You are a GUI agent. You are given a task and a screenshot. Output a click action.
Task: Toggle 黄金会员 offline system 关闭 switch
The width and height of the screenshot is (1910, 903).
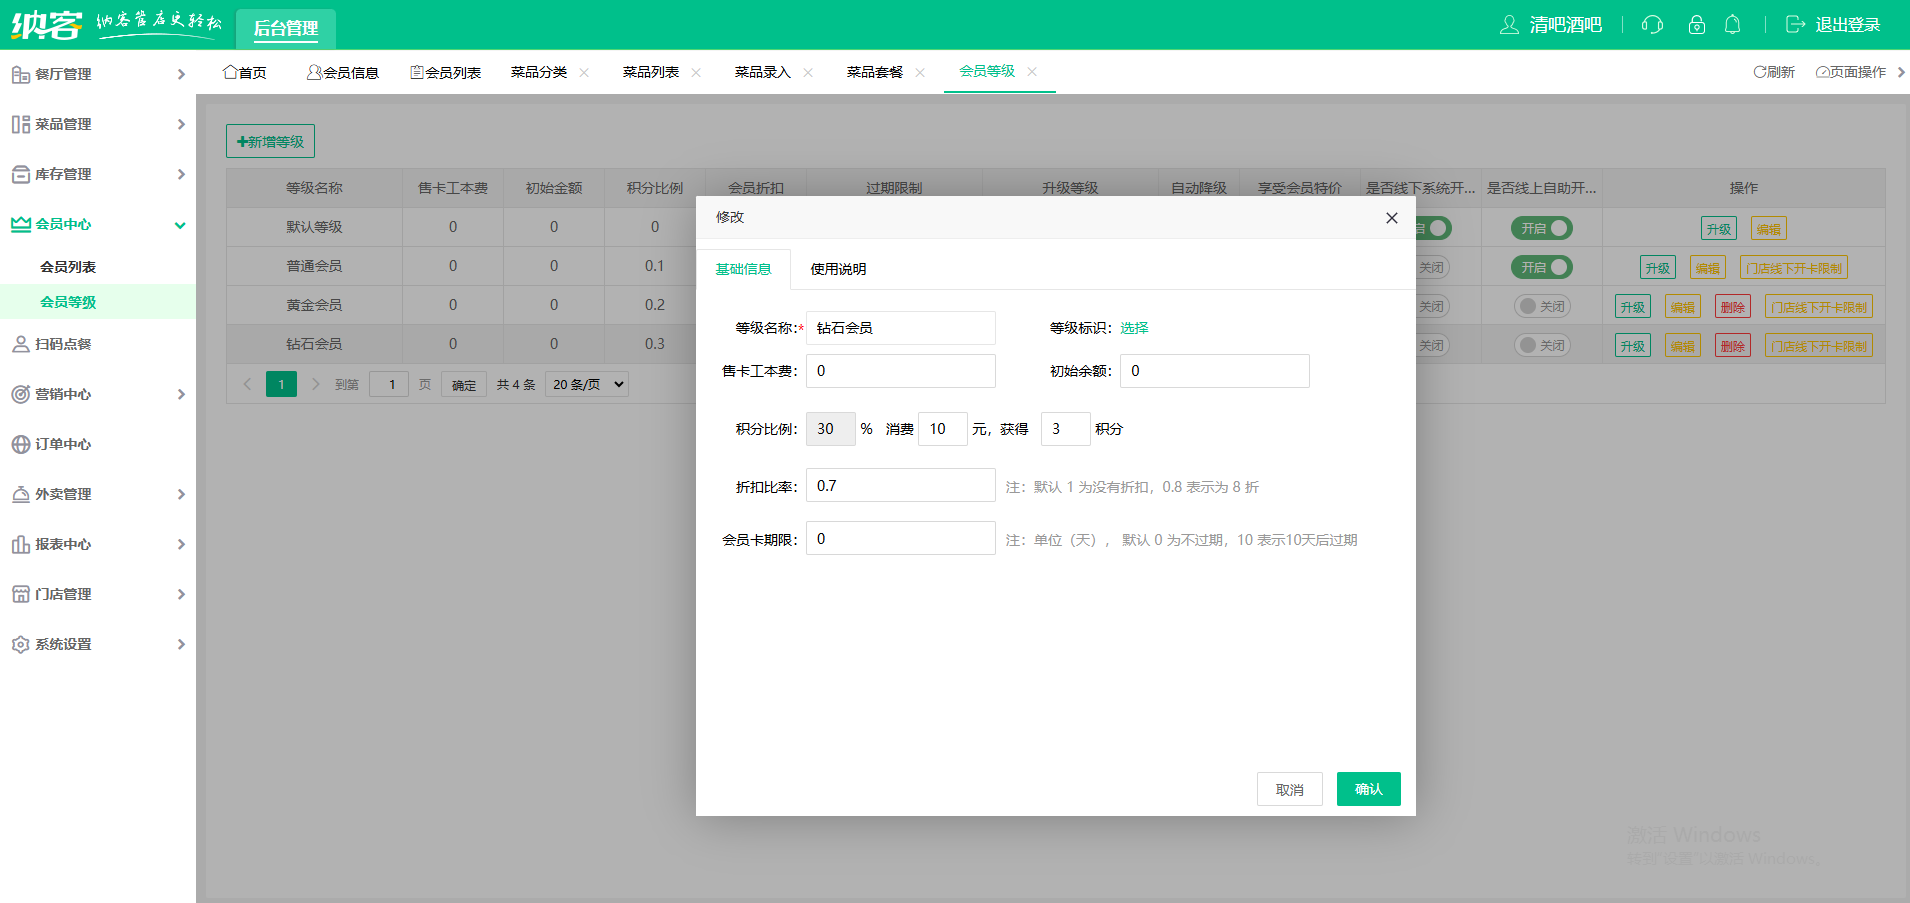[x=1433, y=306]
